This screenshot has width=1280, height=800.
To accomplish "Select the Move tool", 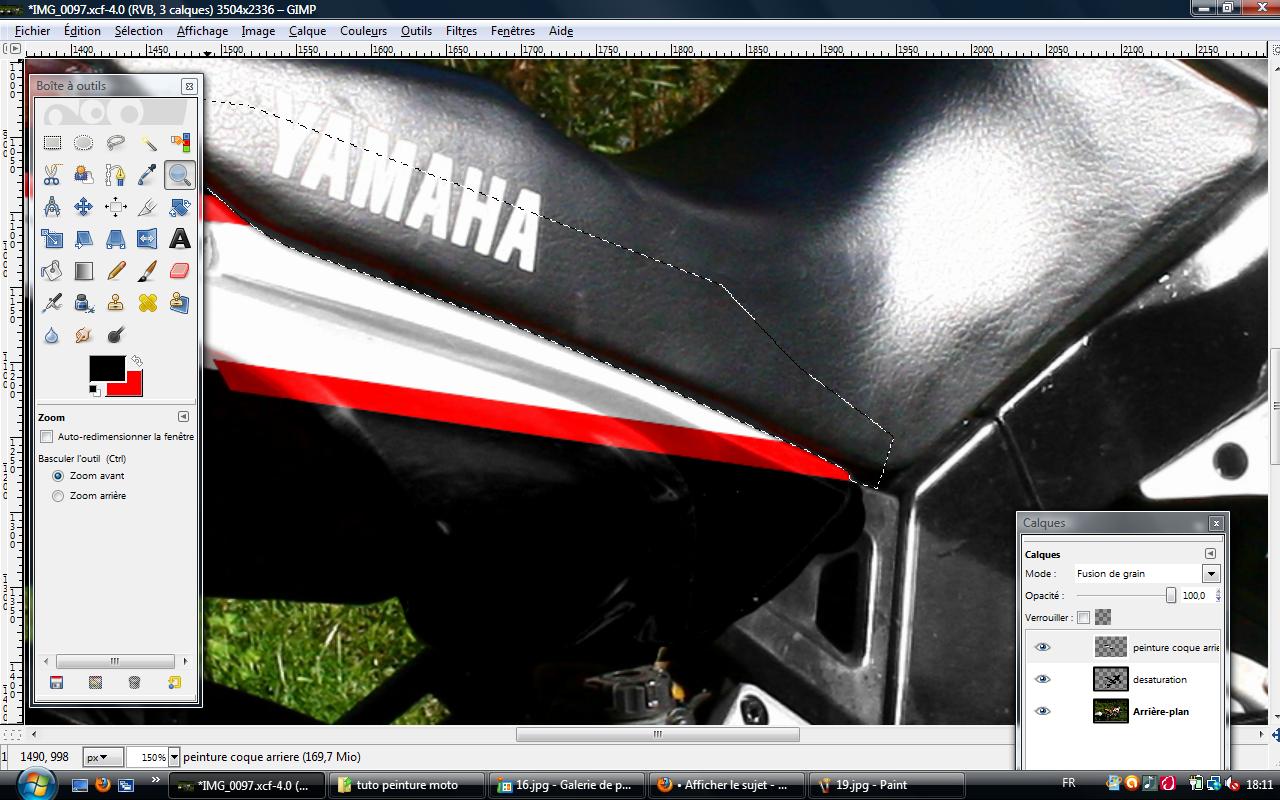I will 84,207.
